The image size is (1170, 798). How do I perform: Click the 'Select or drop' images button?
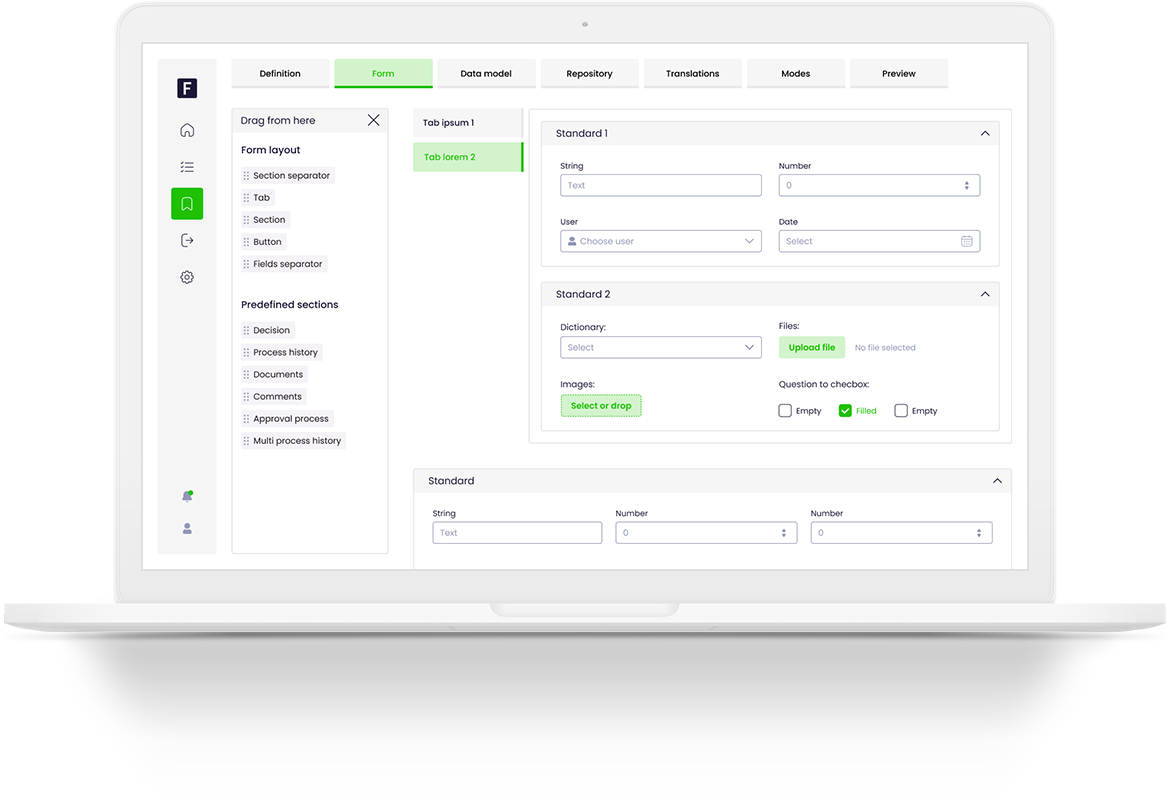tap(601, 406)
